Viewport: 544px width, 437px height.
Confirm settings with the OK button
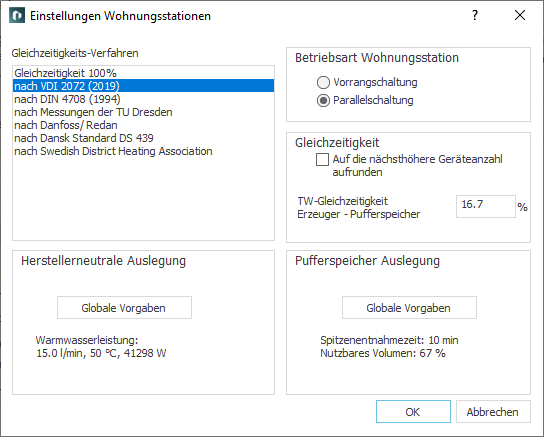click(x=413, y=412)
